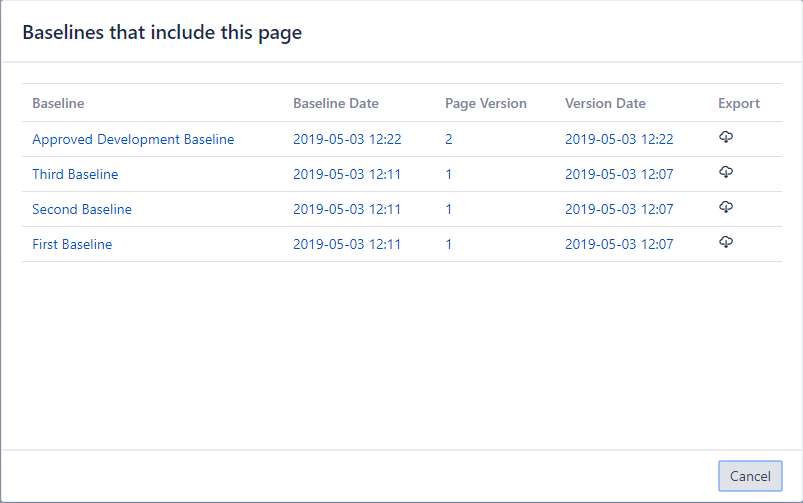Click the Export column header
Screen dimensions: 803x503
739,104
